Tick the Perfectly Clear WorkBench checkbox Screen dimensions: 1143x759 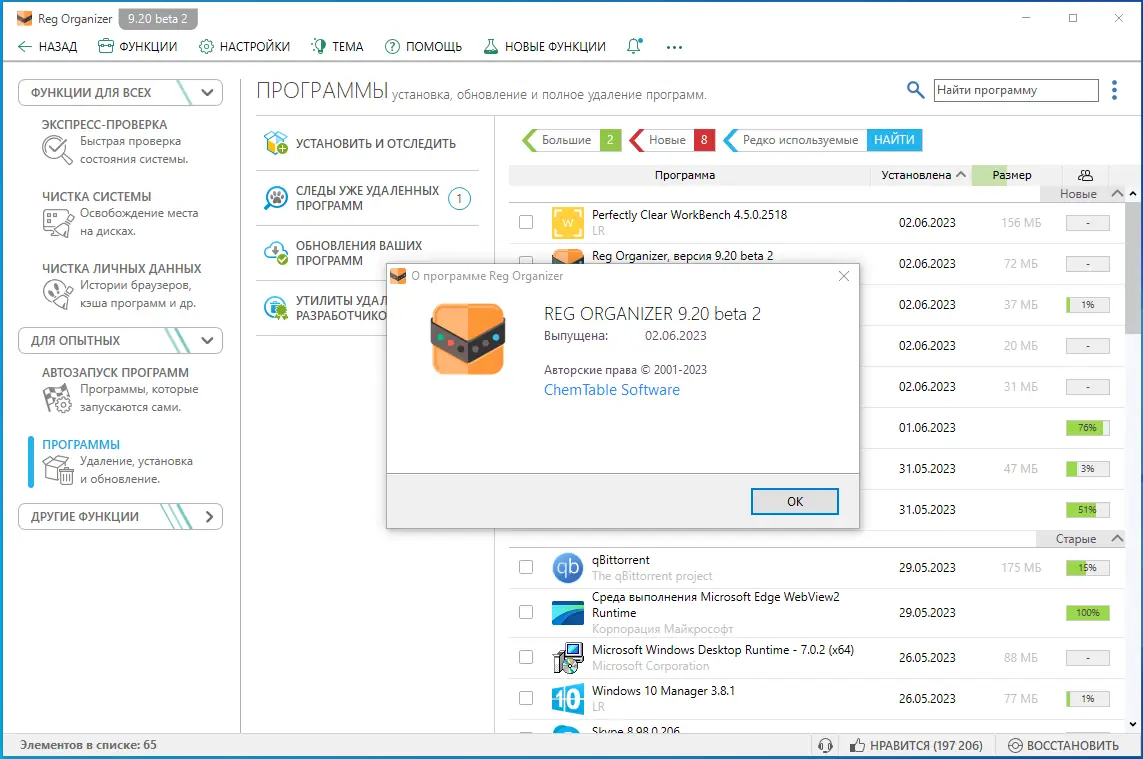[526, 222]
